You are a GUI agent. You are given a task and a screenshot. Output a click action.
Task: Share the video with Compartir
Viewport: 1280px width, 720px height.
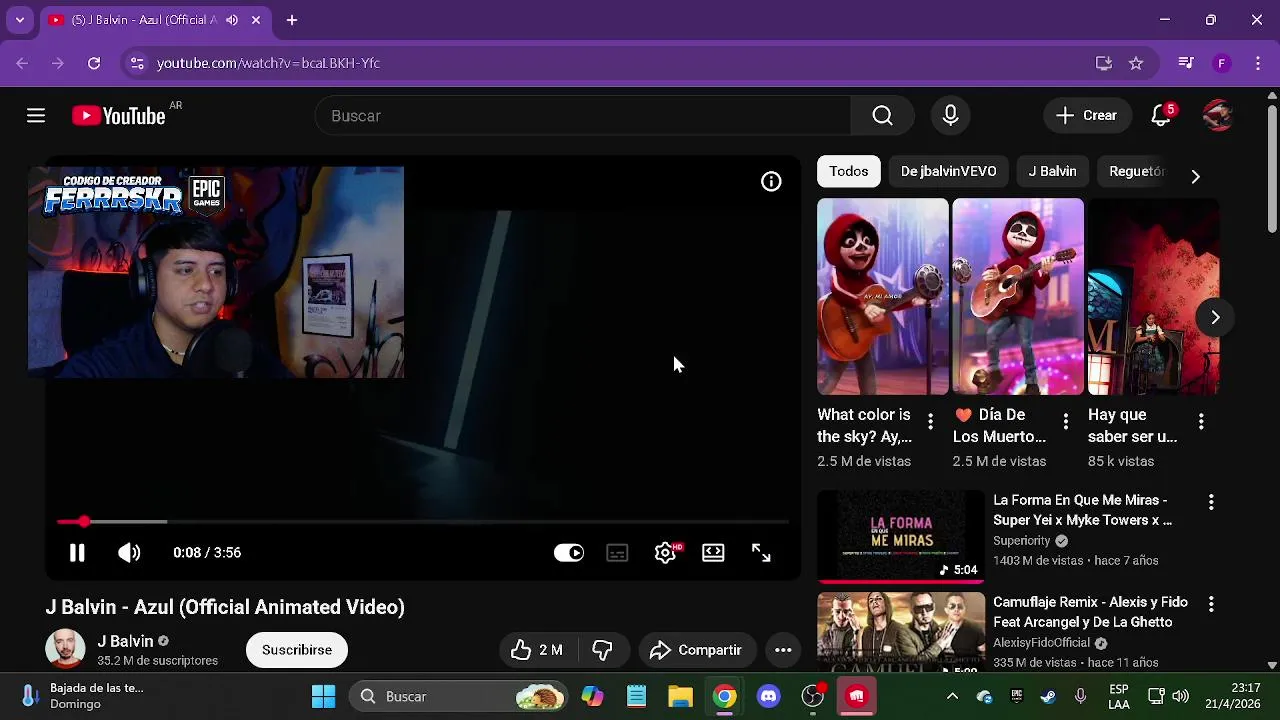tap(696, 650)
